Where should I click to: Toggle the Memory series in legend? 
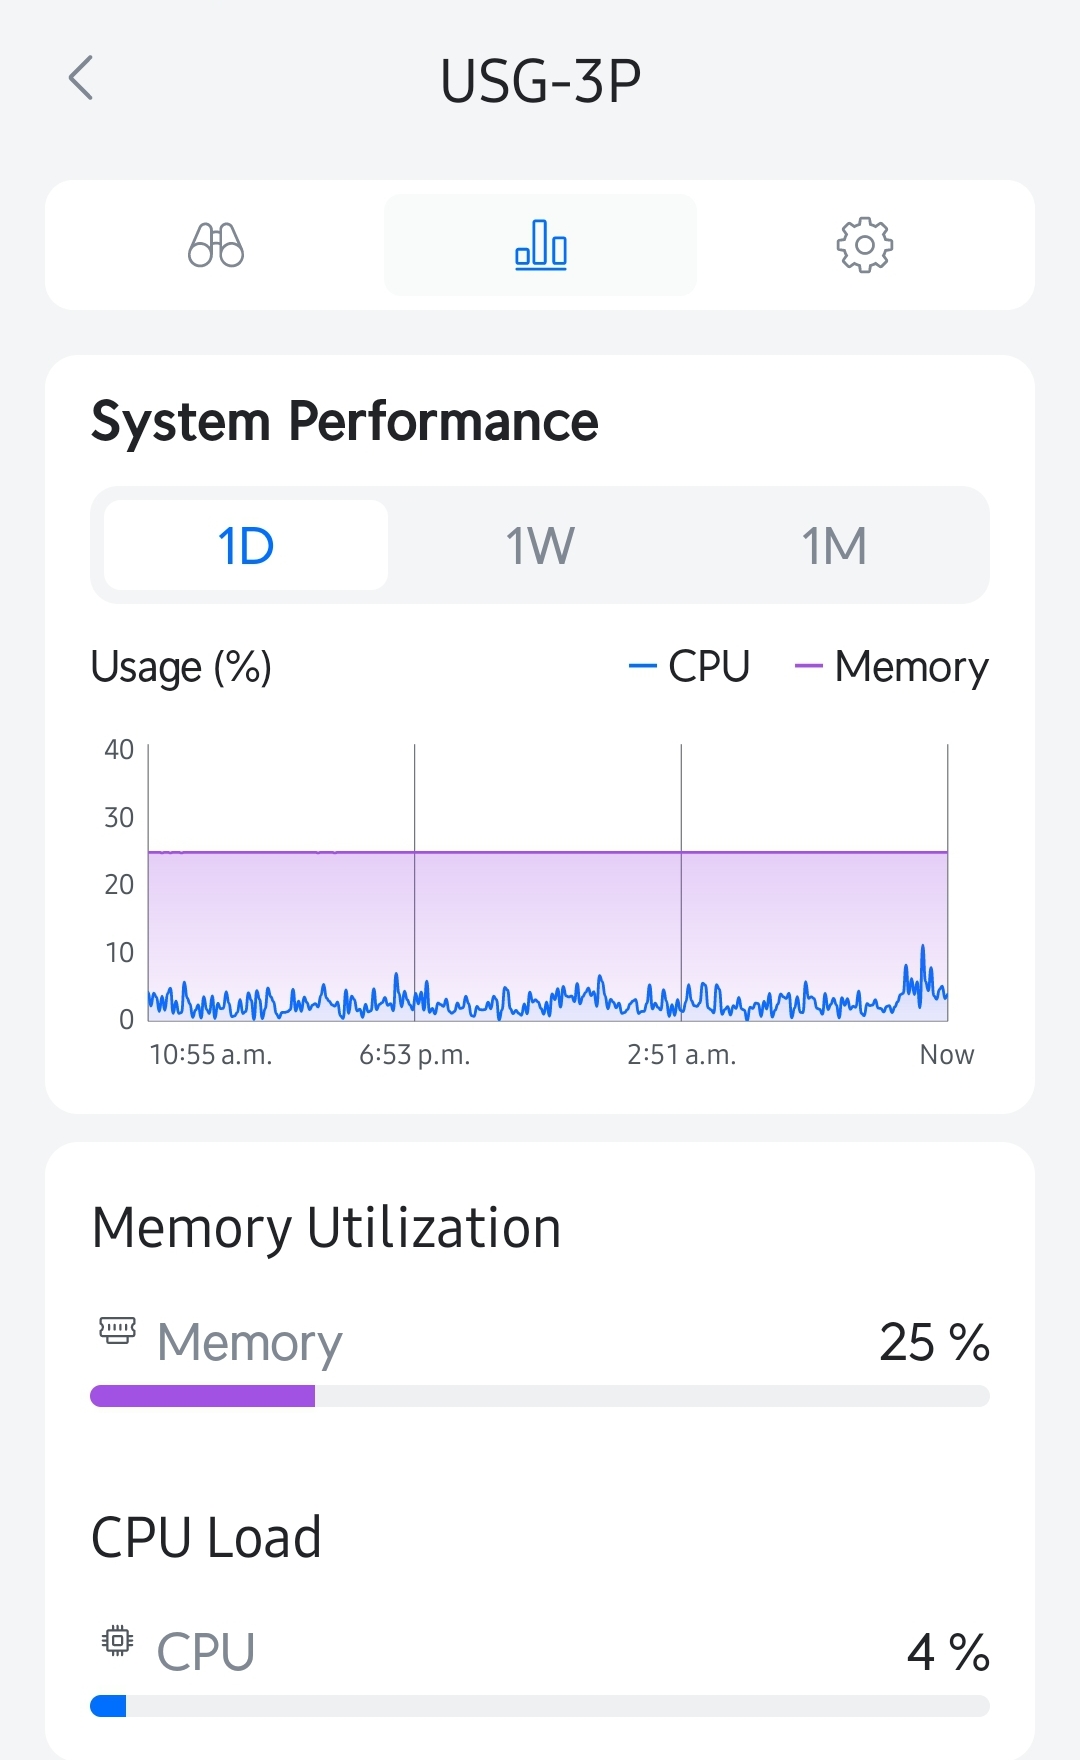coord(891,667)
